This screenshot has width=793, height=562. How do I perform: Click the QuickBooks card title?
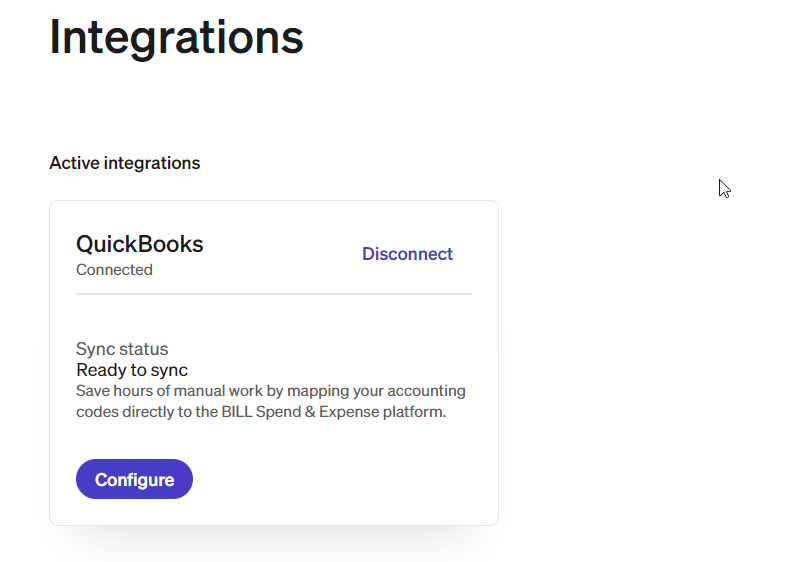point(139,243)
